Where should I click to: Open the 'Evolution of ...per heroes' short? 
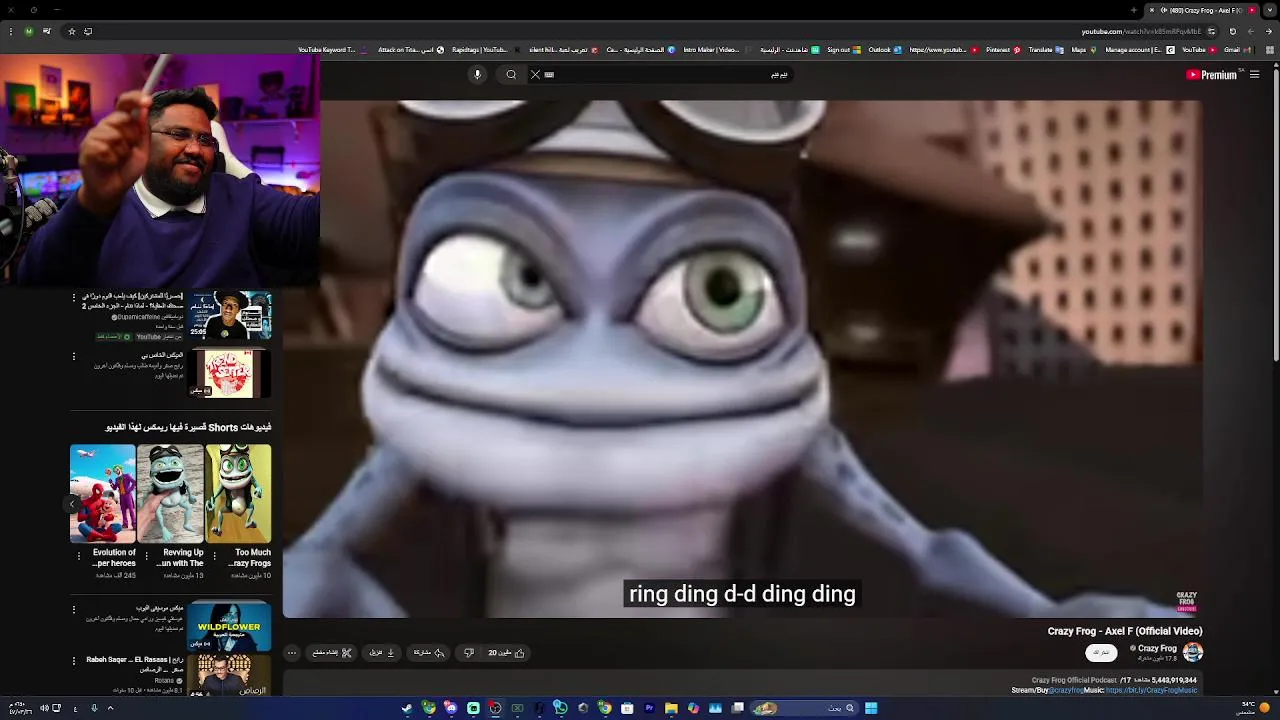point(102,494)
